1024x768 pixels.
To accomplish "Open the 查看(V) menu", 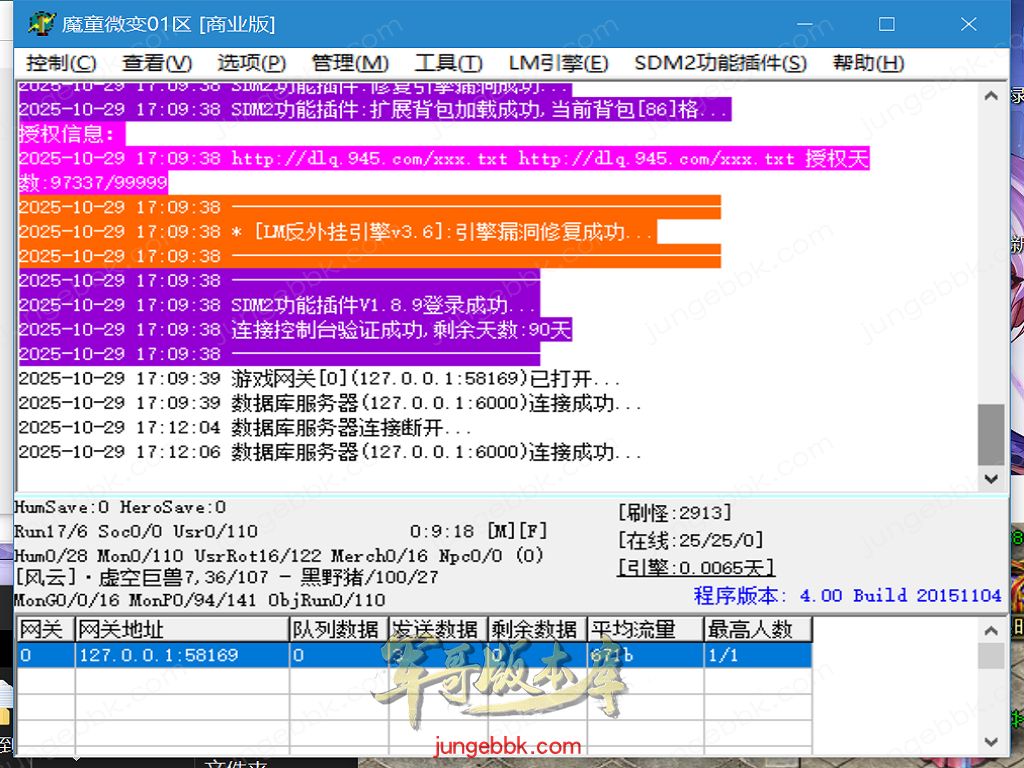I will click(157, 63).
